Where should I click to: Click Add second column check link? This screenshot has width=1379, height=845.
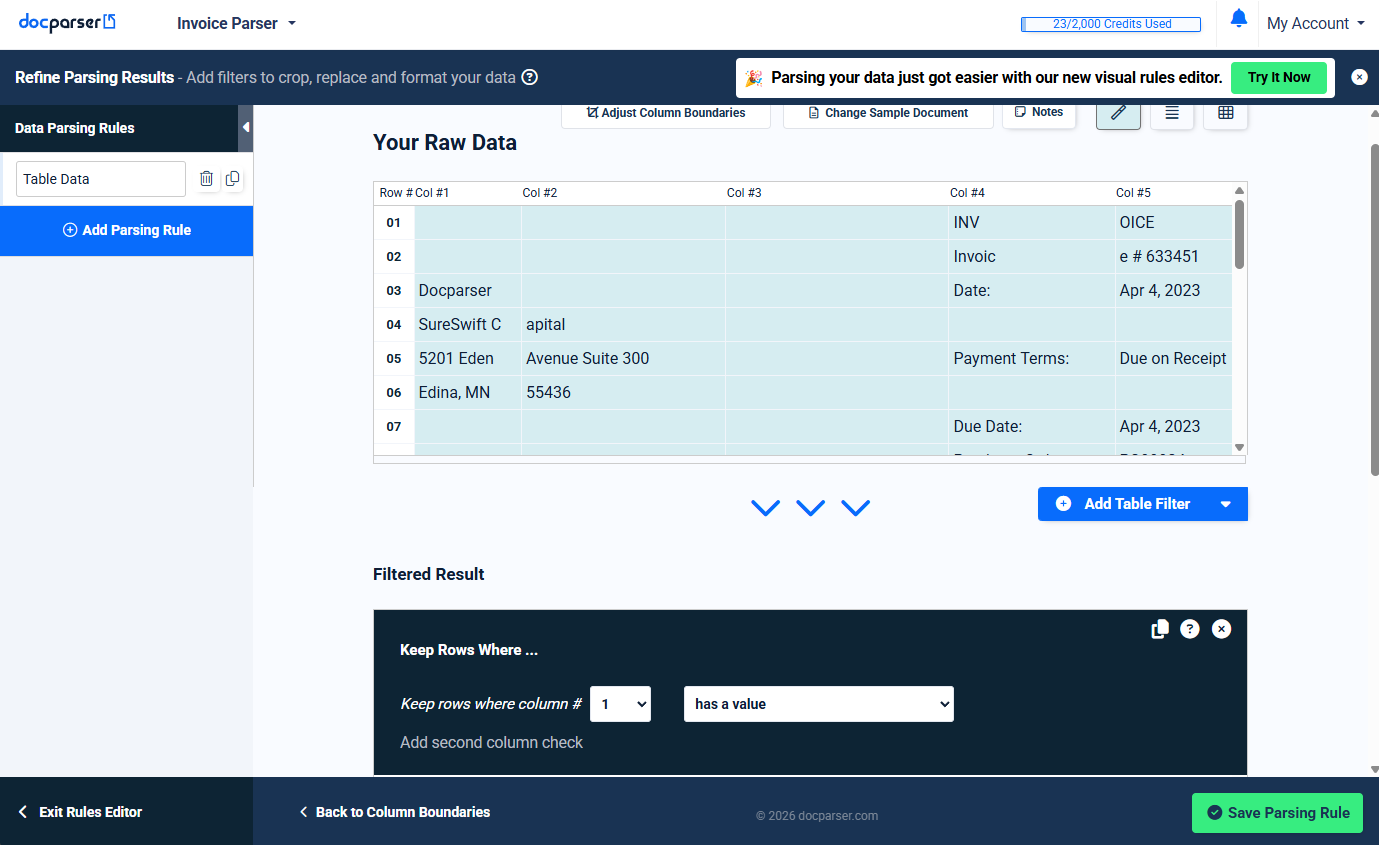point(491,742)
